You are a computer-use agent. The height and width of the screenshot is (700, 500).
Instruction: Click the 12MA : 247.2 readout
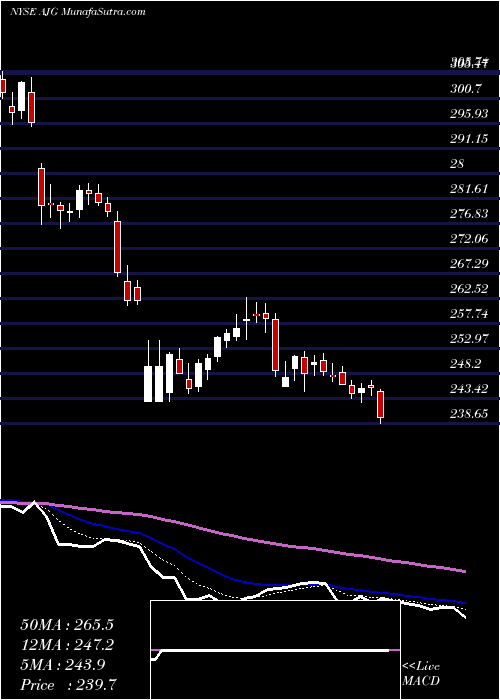click(x=67, y=645)
